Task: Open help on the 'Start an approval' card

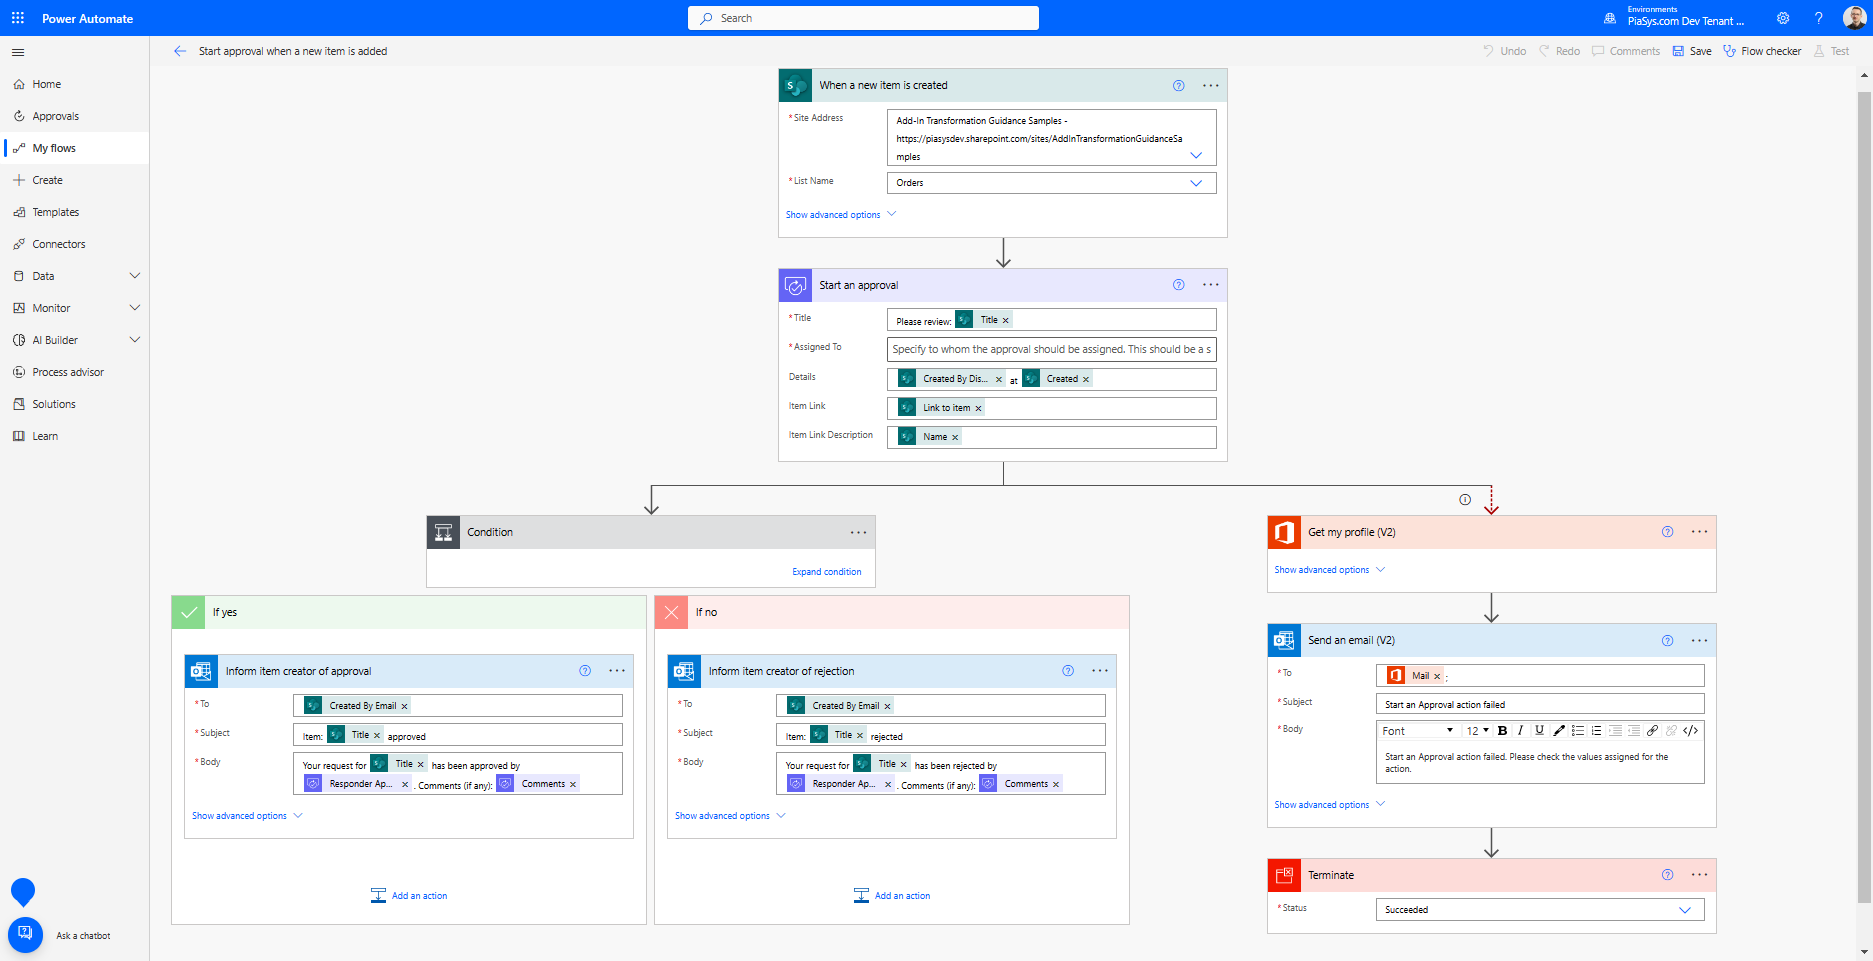Action: coord(1178,284)
